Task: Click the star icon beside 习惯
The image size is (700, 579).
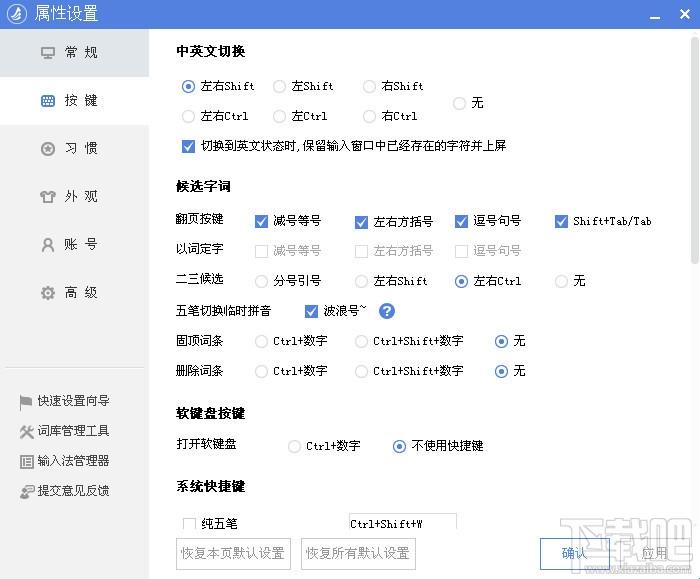Action: (x=48, y=149)
